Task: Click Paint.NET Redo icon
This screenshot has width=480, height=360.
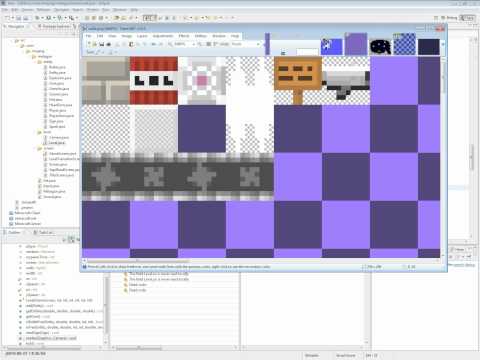Action: [x=161, y=44]
